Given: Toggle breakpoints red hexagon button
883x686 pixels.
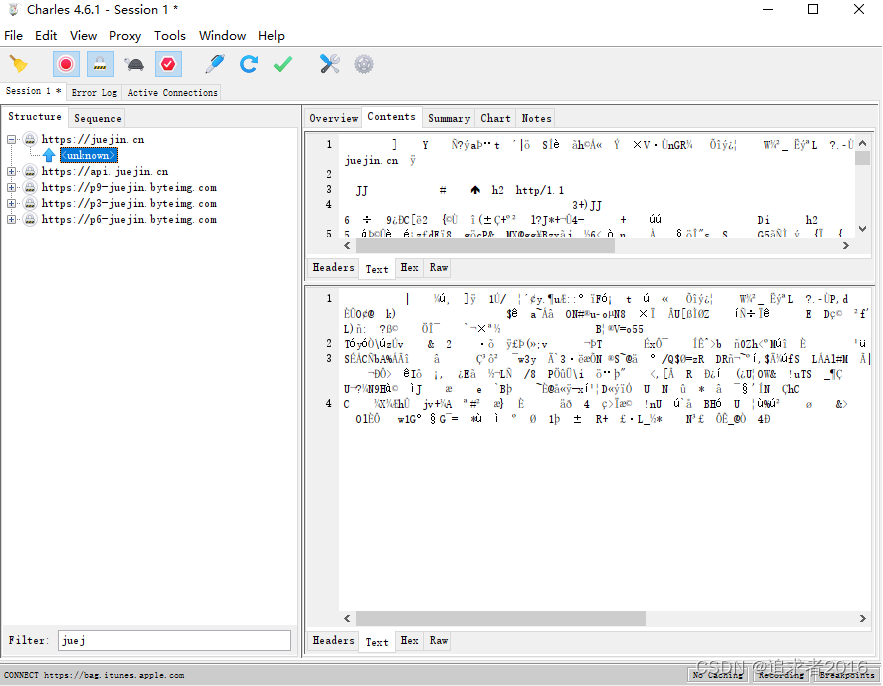Looking at the screenshot, I should (168, 64).
